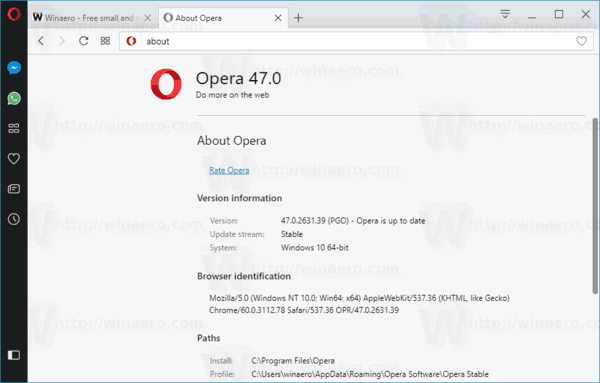
Task: Go back to the previous page
Action: pos(41,41)
